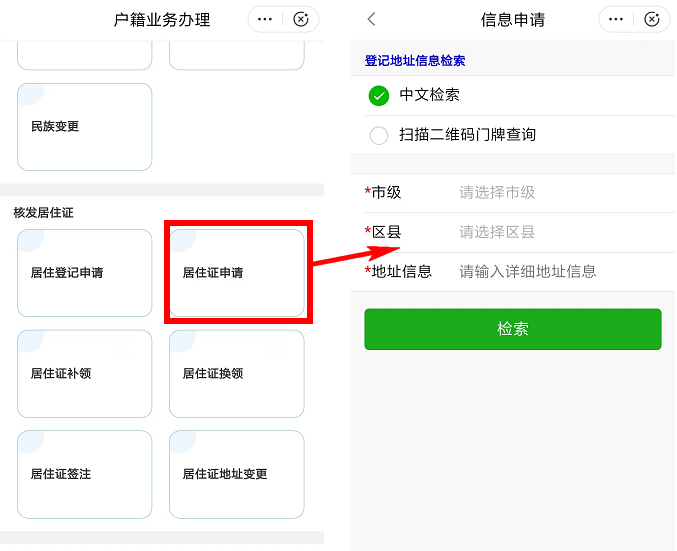
Task: Click the 登记地址信息检索 section heading
Action: 415,61
